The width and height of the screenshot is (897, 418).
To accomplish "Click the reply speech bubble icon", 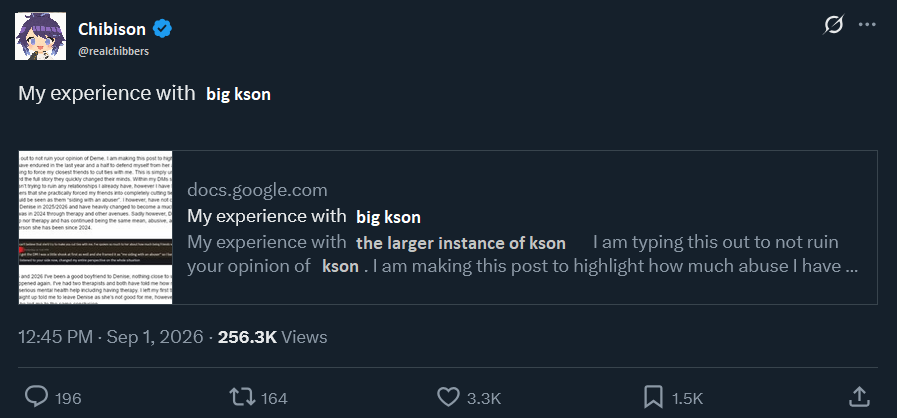I will pos(37,397).
